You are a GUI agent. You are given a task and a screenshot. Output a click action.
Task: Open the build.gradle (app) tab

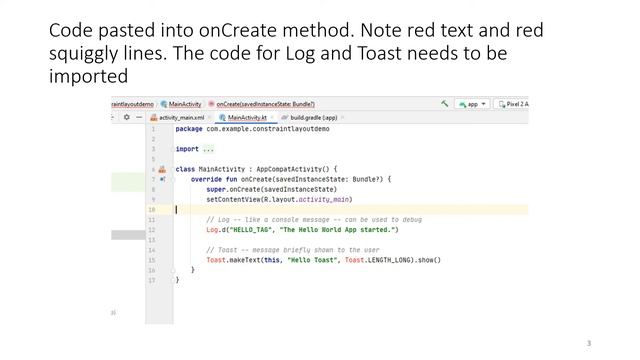(309, 118)
